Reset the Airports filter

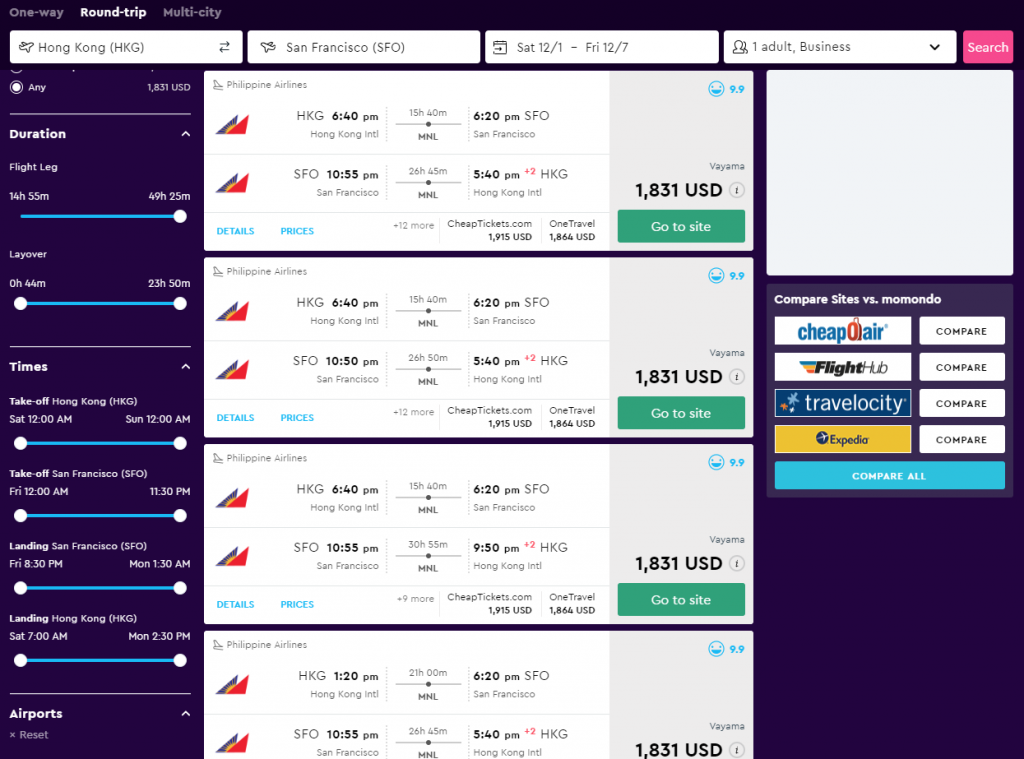[29, 735]
